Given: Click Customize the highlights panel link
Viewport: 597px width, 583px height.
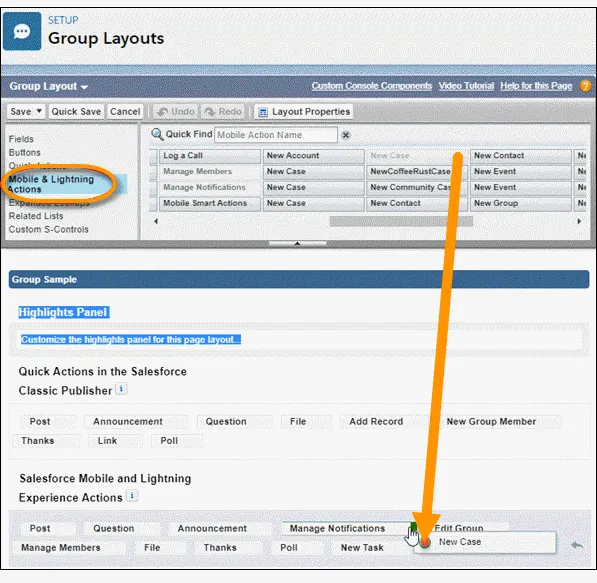Looking at the screenshot, I should click(131, 339).
